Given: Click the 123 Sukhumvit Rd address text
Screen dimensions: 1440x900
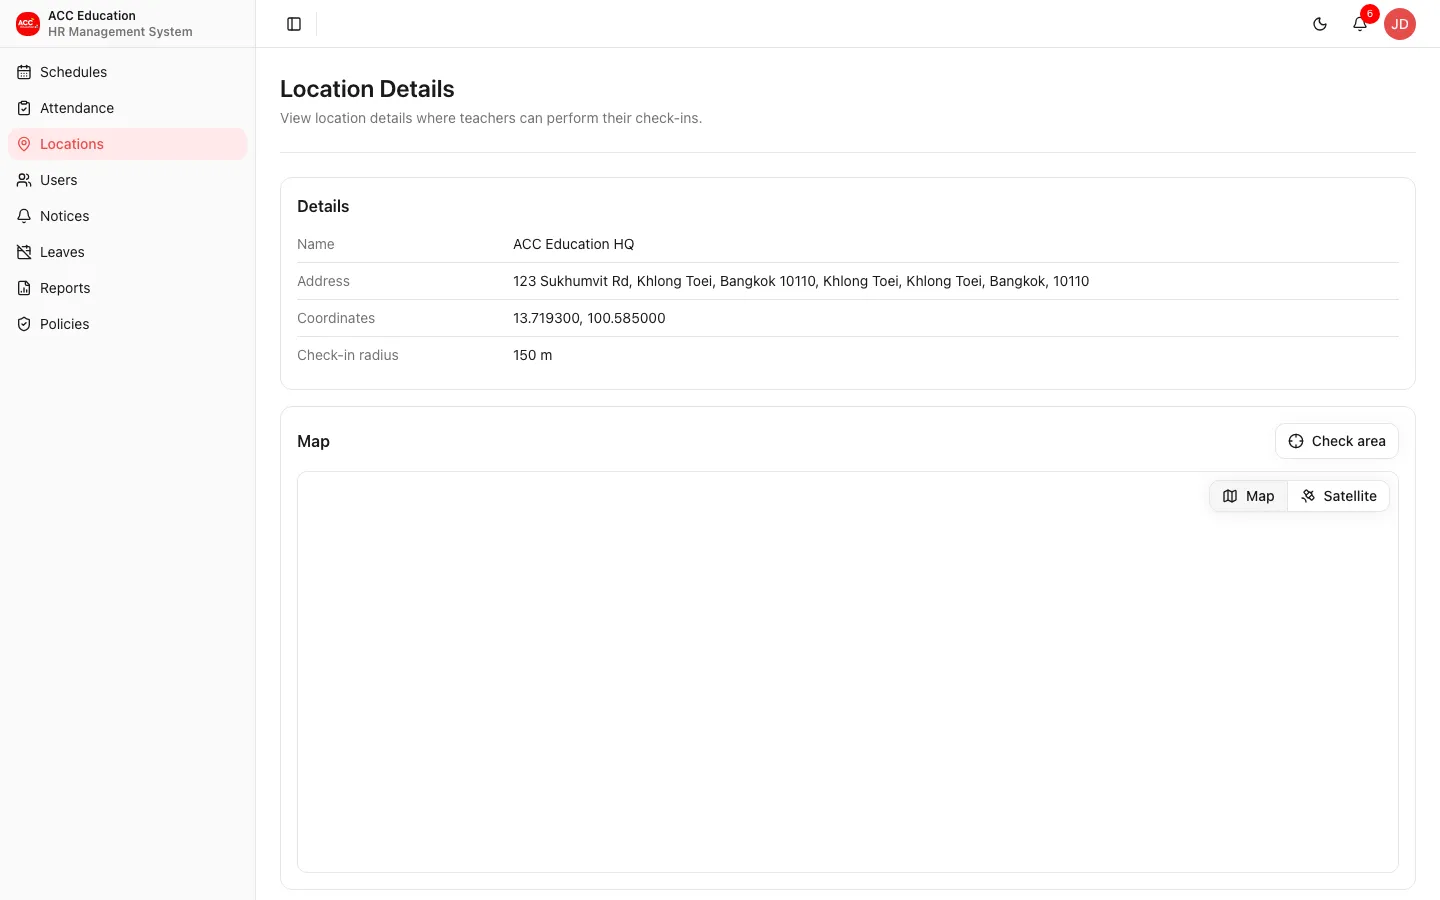Looking at the screenshot, I should (801, 281).
